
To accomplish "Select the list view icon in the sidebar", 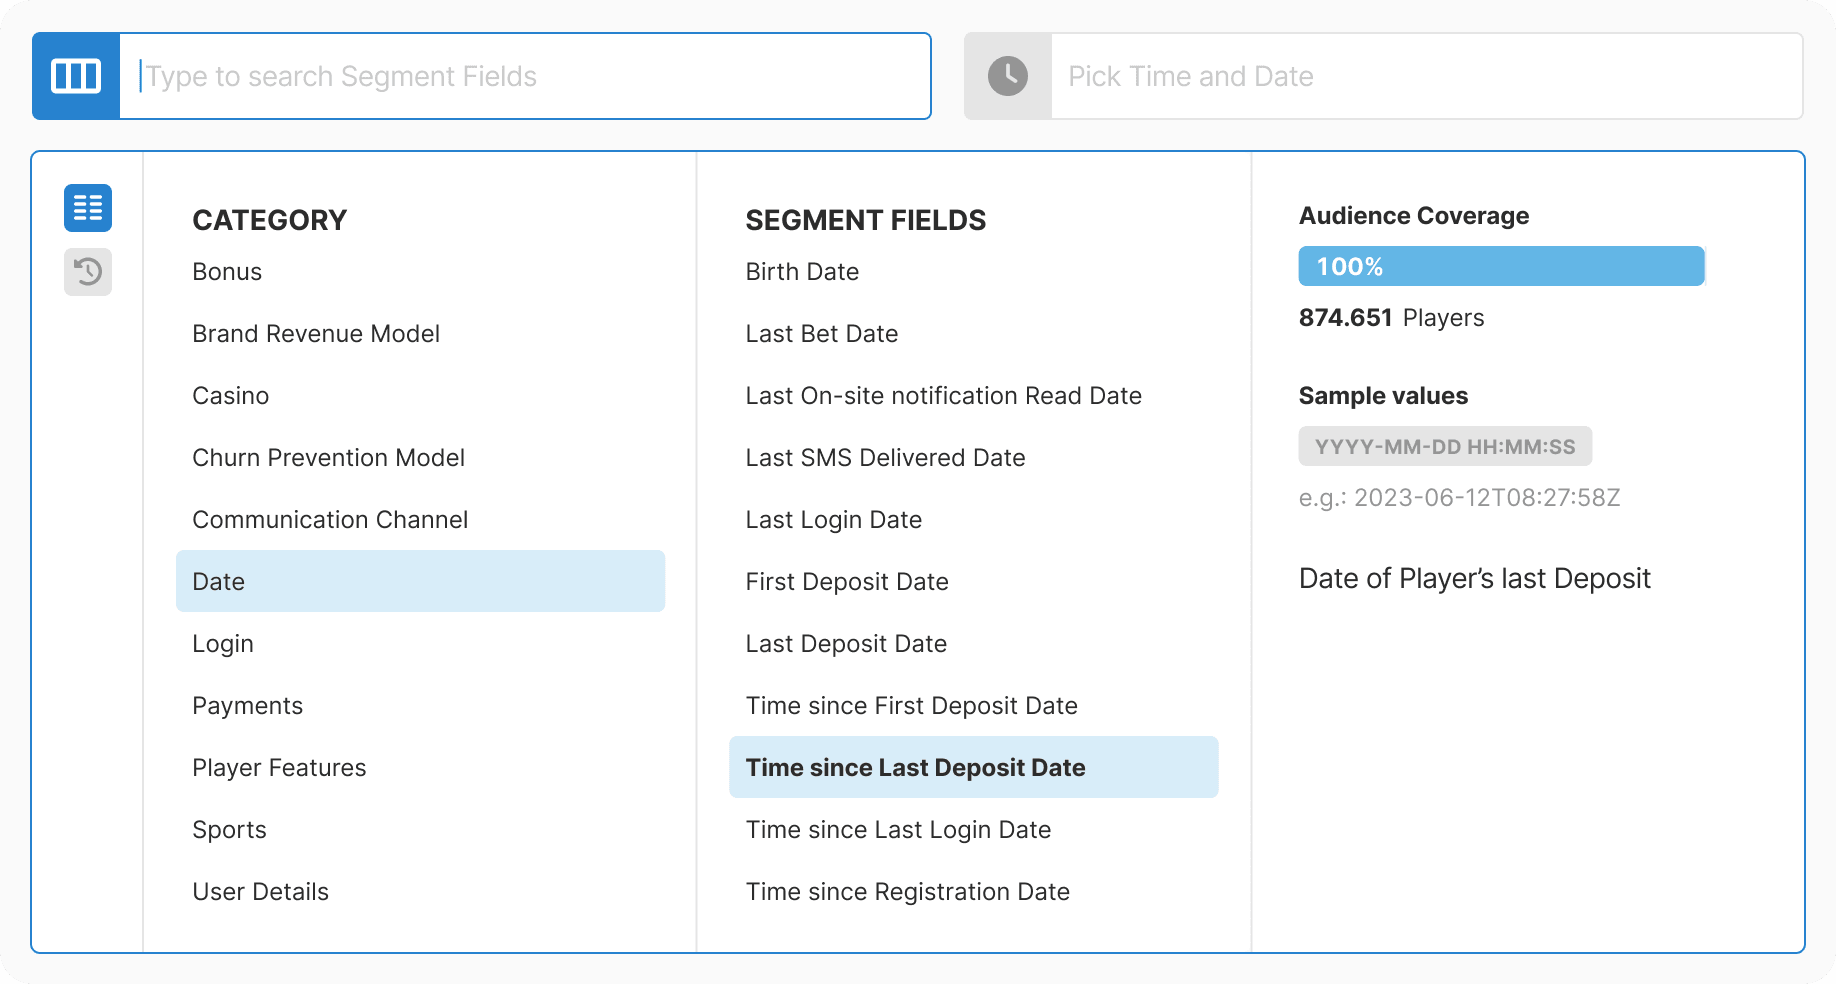I will click(87, 207).
